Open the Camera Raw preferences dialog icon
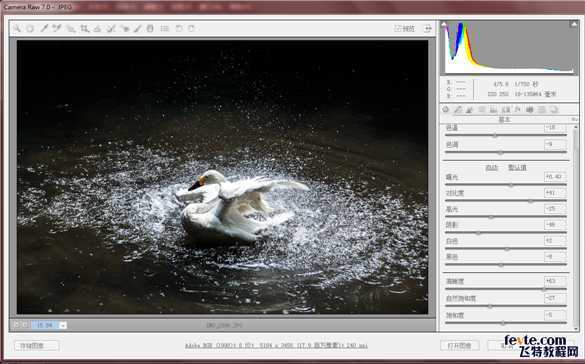 165,28
